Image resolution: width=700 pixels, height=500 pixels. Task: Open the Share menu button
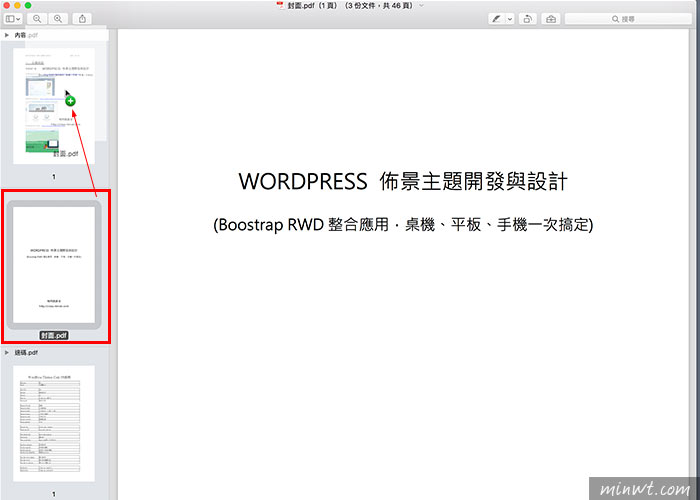click(83, 19)
